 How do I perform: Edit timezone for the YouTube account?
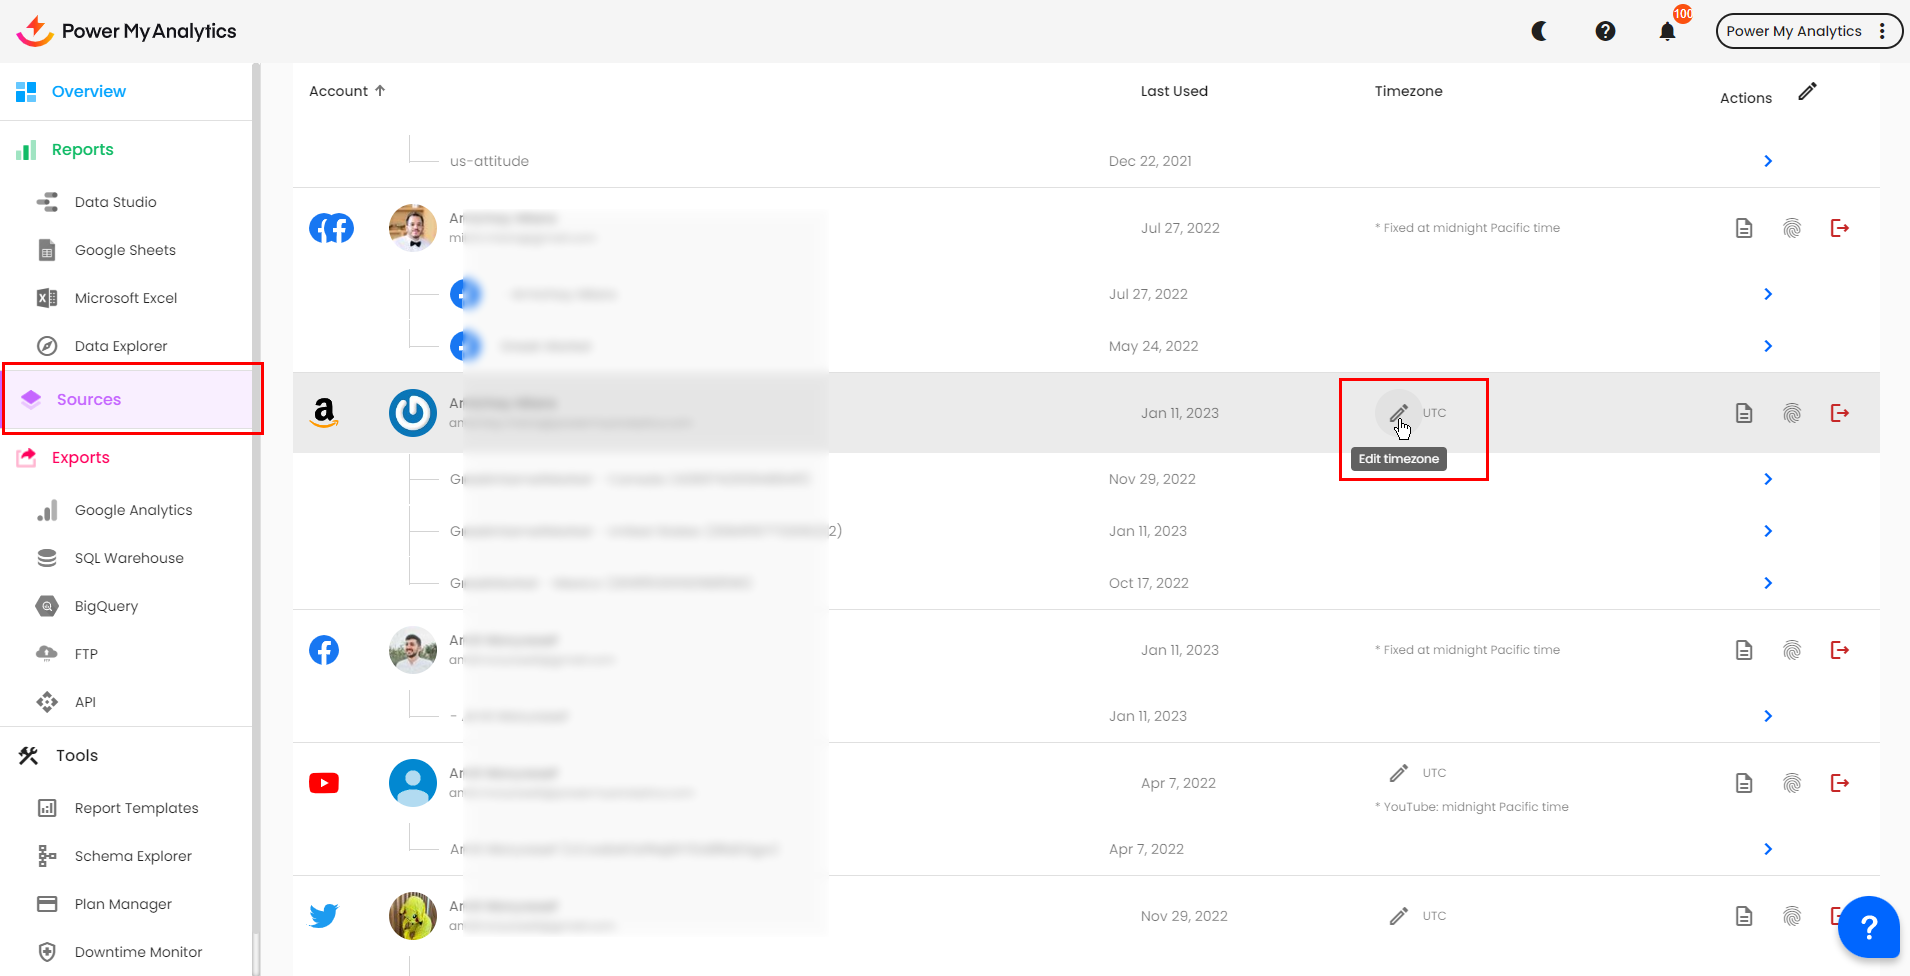[x=1398, y=773]
